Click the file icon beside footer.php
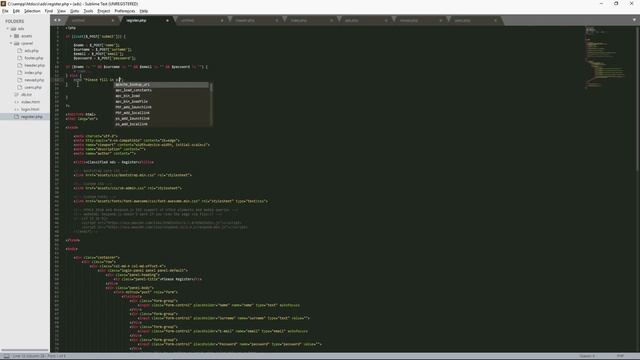Screen dimensions: 640x360 20,58
